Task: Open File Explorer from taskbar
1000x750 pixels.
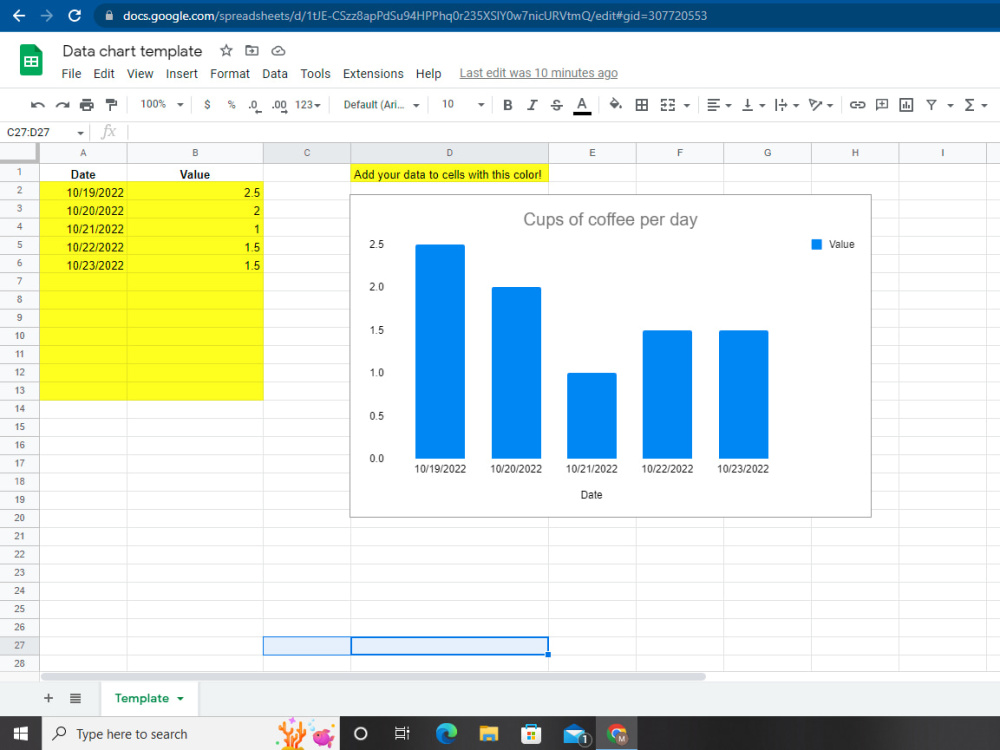Action: tap(489, 733)
